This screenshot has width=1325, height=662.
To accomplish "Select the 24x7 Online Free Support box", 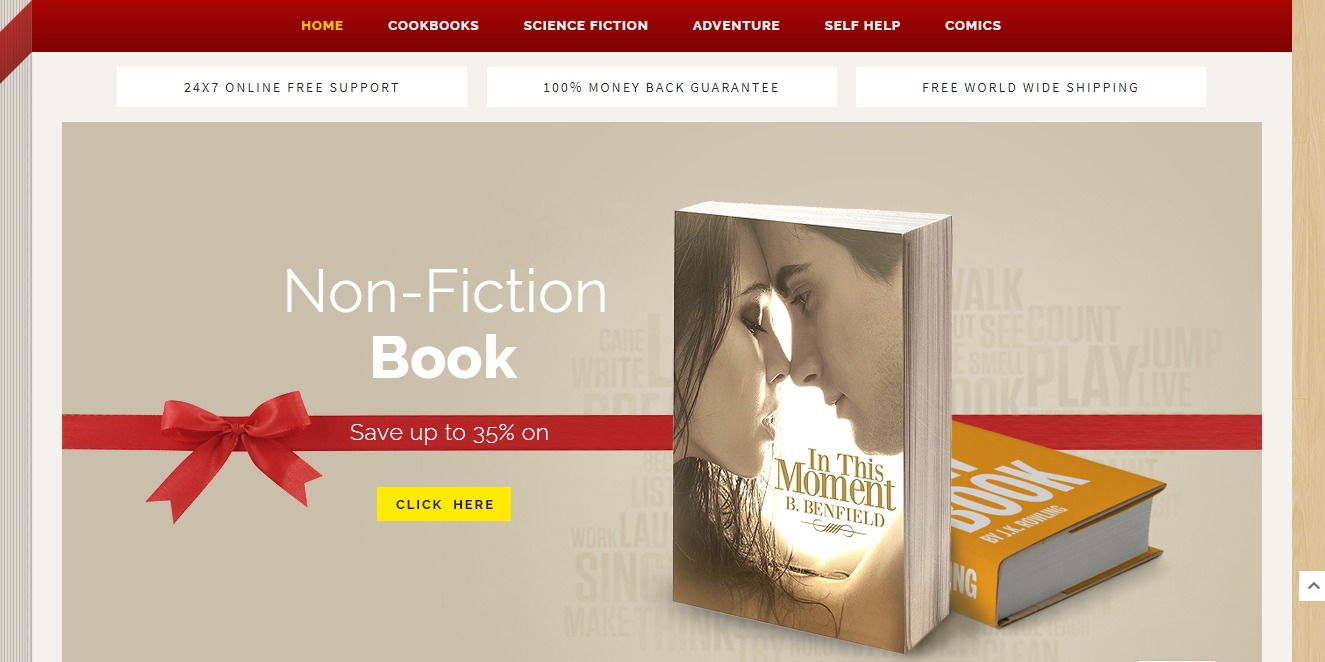I will [x=292, y=87].
